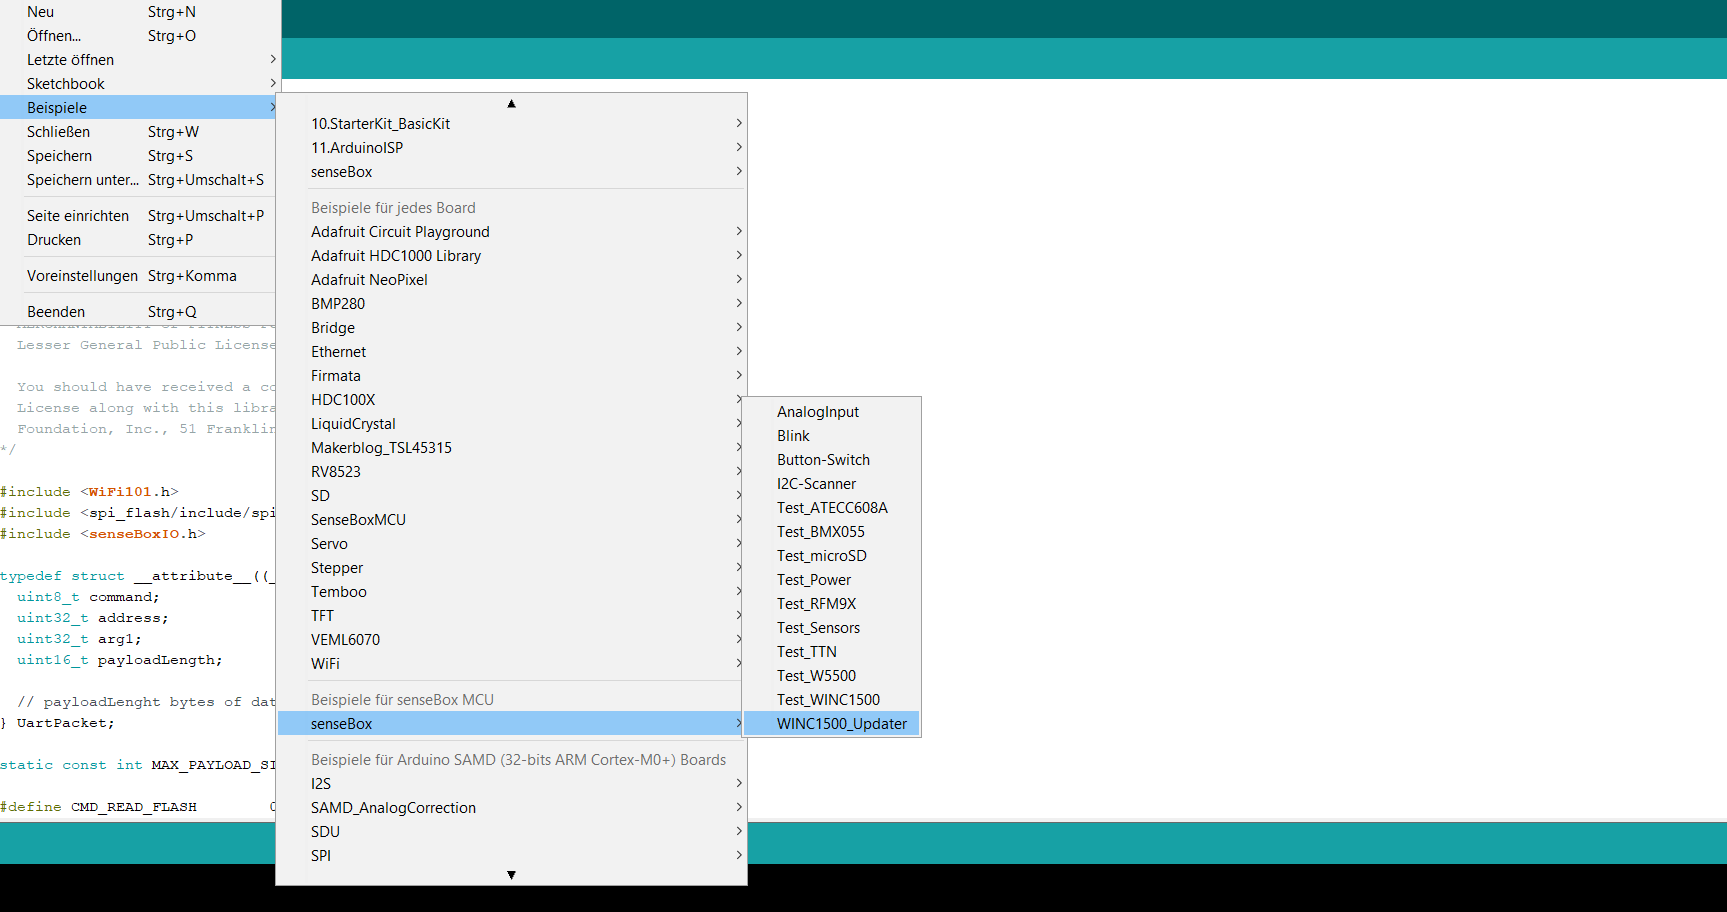Image resolution: width=1727 pixels, height=912 pixels.
Task: Choose Speichern in the menu
Action: [x=138, y=156]
